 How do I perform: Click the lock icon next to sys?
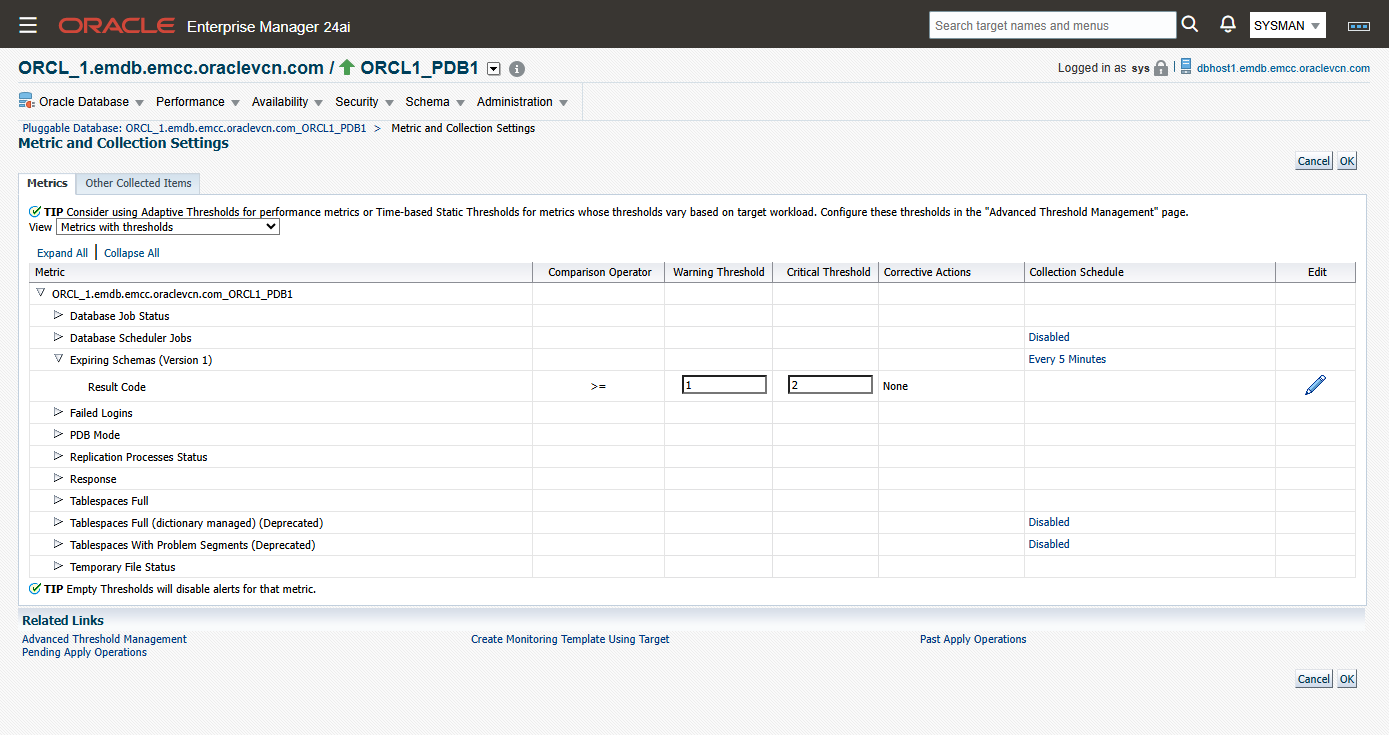click(x=1161, y=68)
